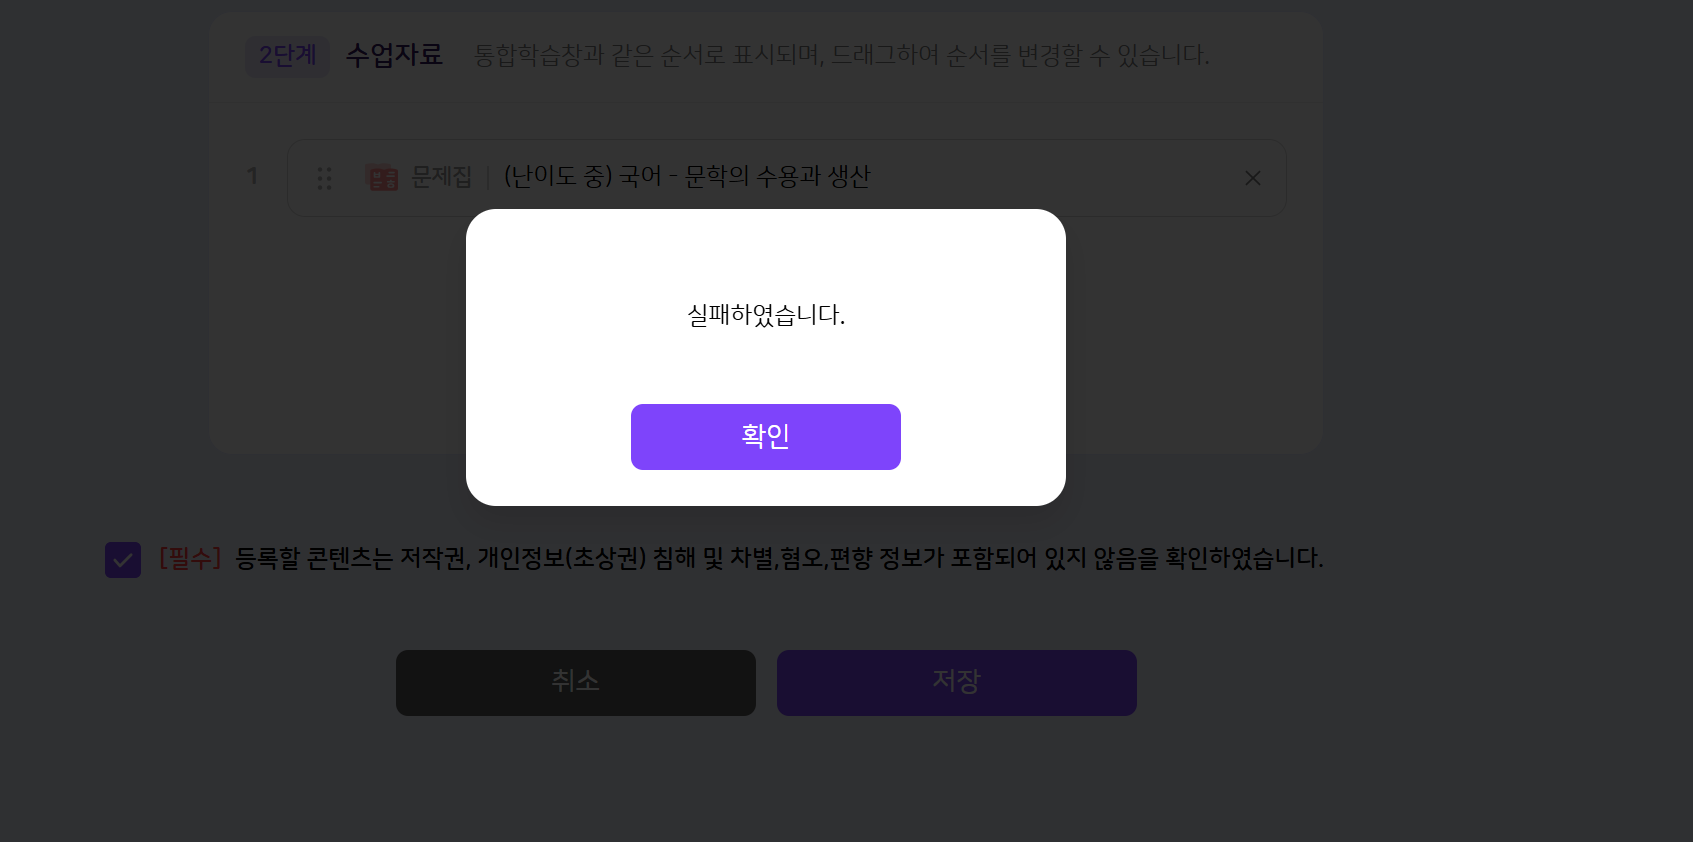The width and height of the screenshot is (1693, 842).
Task: Click the 실패하였습니다. message text
Action: pyautogui.click(x=766, y=316)
